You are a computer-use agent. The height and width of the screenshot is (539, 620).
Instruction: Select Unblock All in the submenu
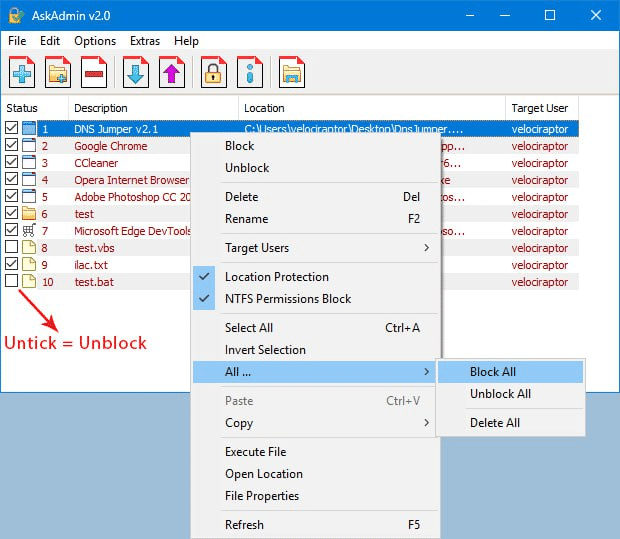(500, 394)
